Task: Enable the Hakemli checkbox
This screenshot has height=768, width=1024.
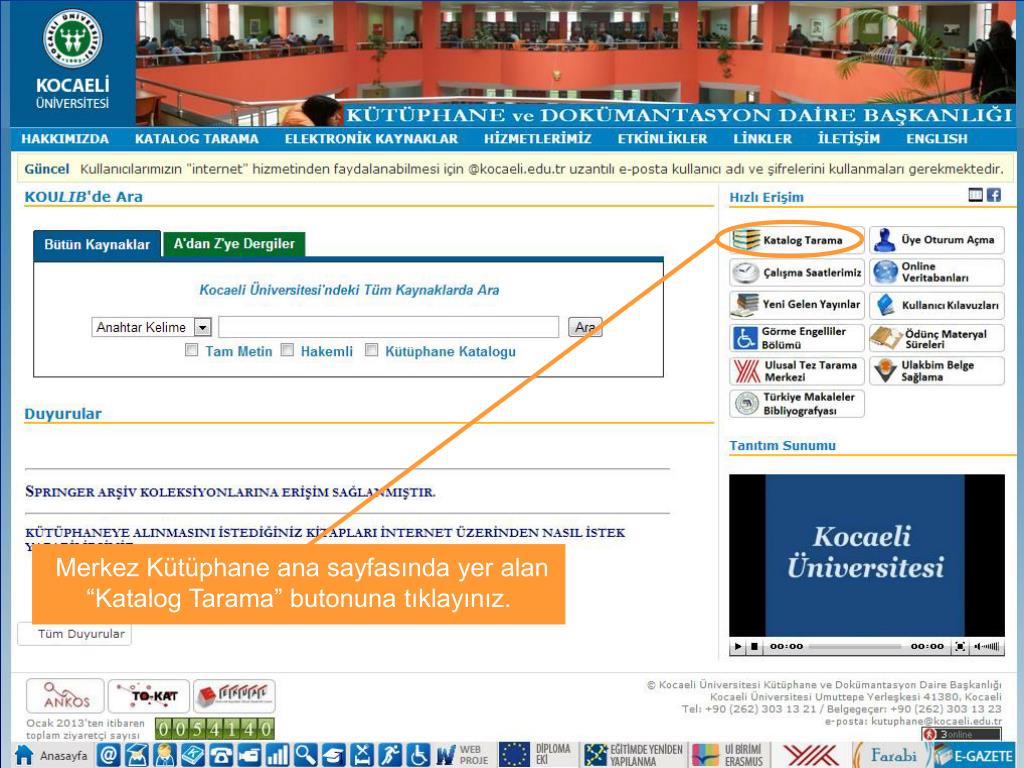Action: (x=287, y=350)
